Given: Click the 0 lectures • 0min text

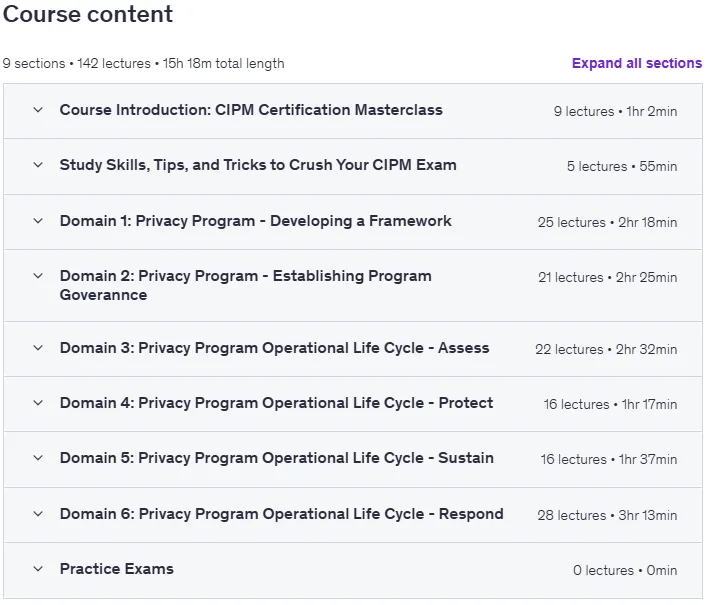Looking at the screenshot, I should pyautogui.click(x=625, y=570).
